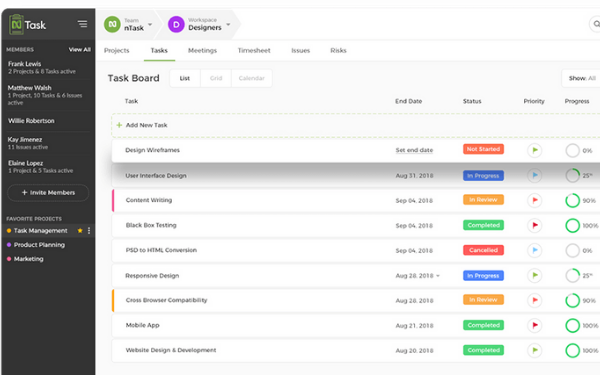Collapse the sidebar with hamburger menu icon
This screenshot has height=375, width=600.
[82, 24]
